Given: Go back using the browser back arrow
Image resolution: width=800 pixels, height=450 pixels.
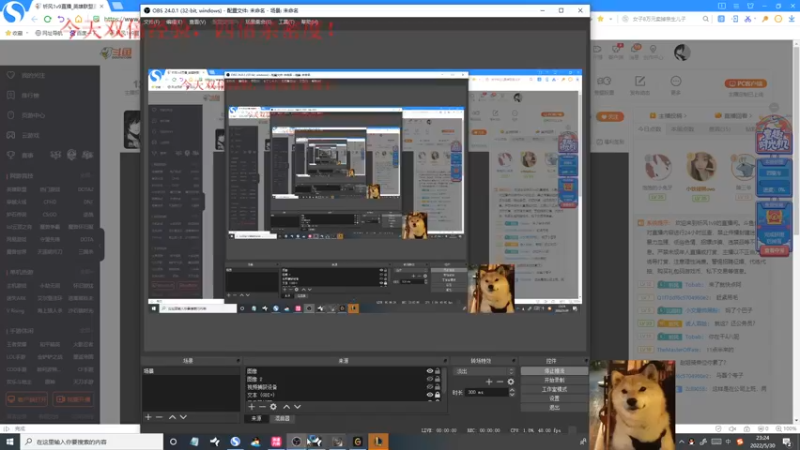Looking at the screenshot, I should coord(34,19).
